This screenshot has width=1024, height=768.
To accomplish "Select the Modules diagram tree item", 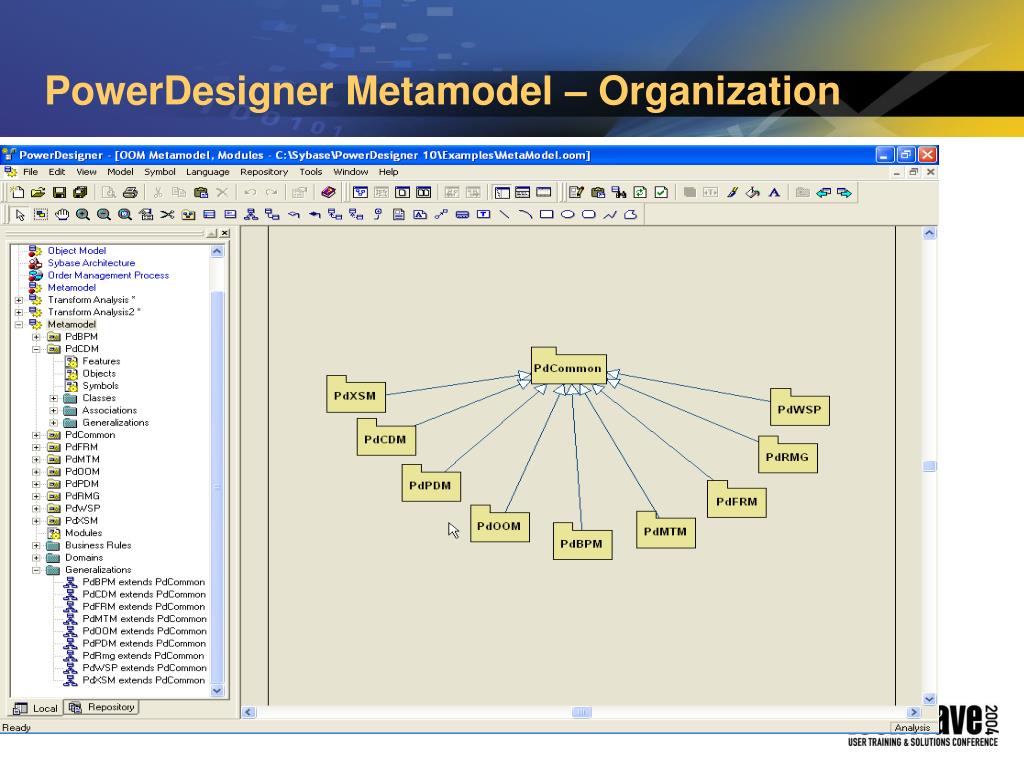I will click(x=84, y=534).
